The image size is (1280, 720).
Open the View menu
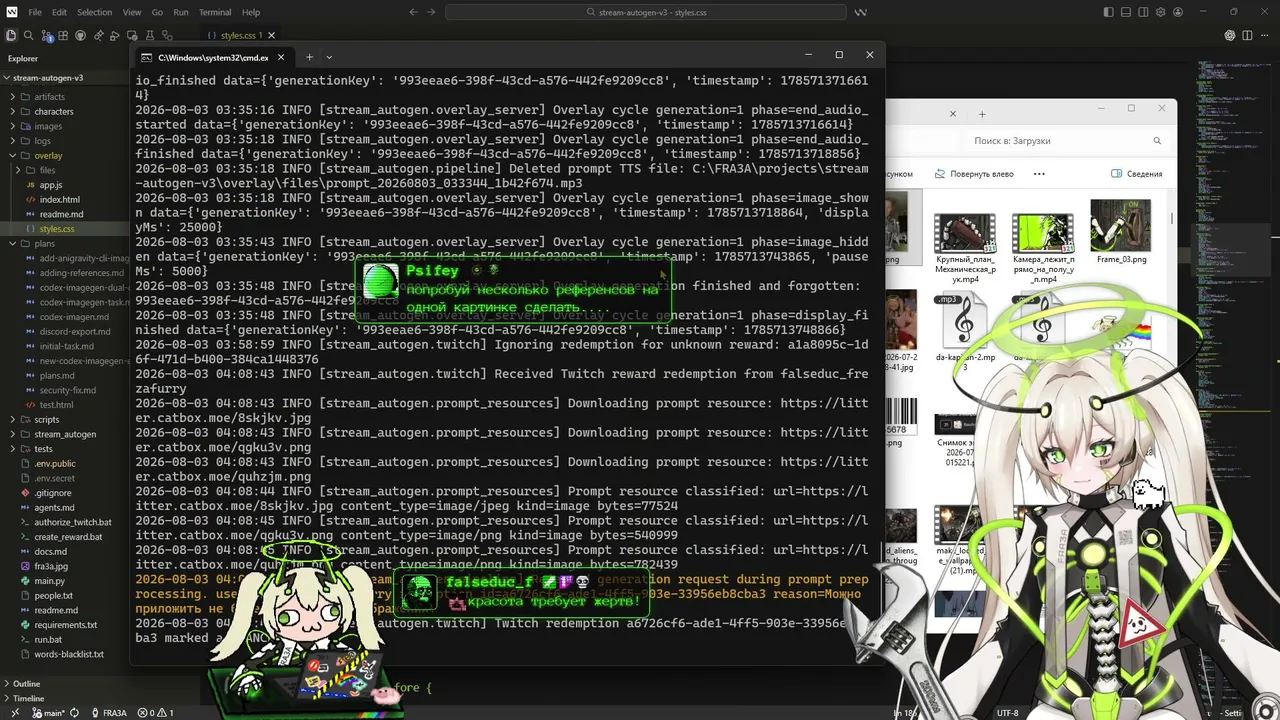coord(132,12)
